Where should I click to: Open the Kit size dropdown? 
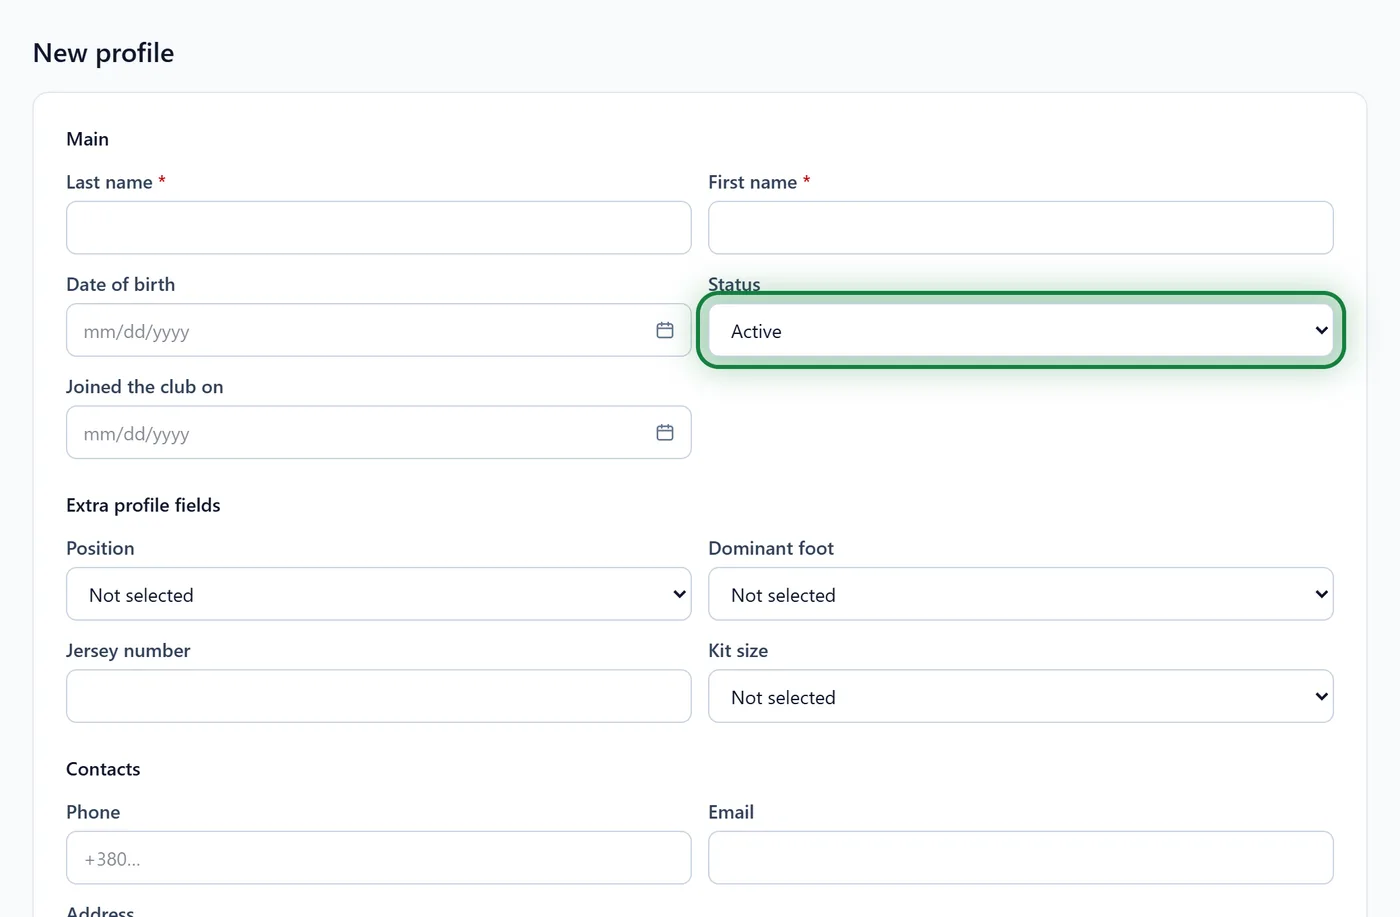[1021, 696]
